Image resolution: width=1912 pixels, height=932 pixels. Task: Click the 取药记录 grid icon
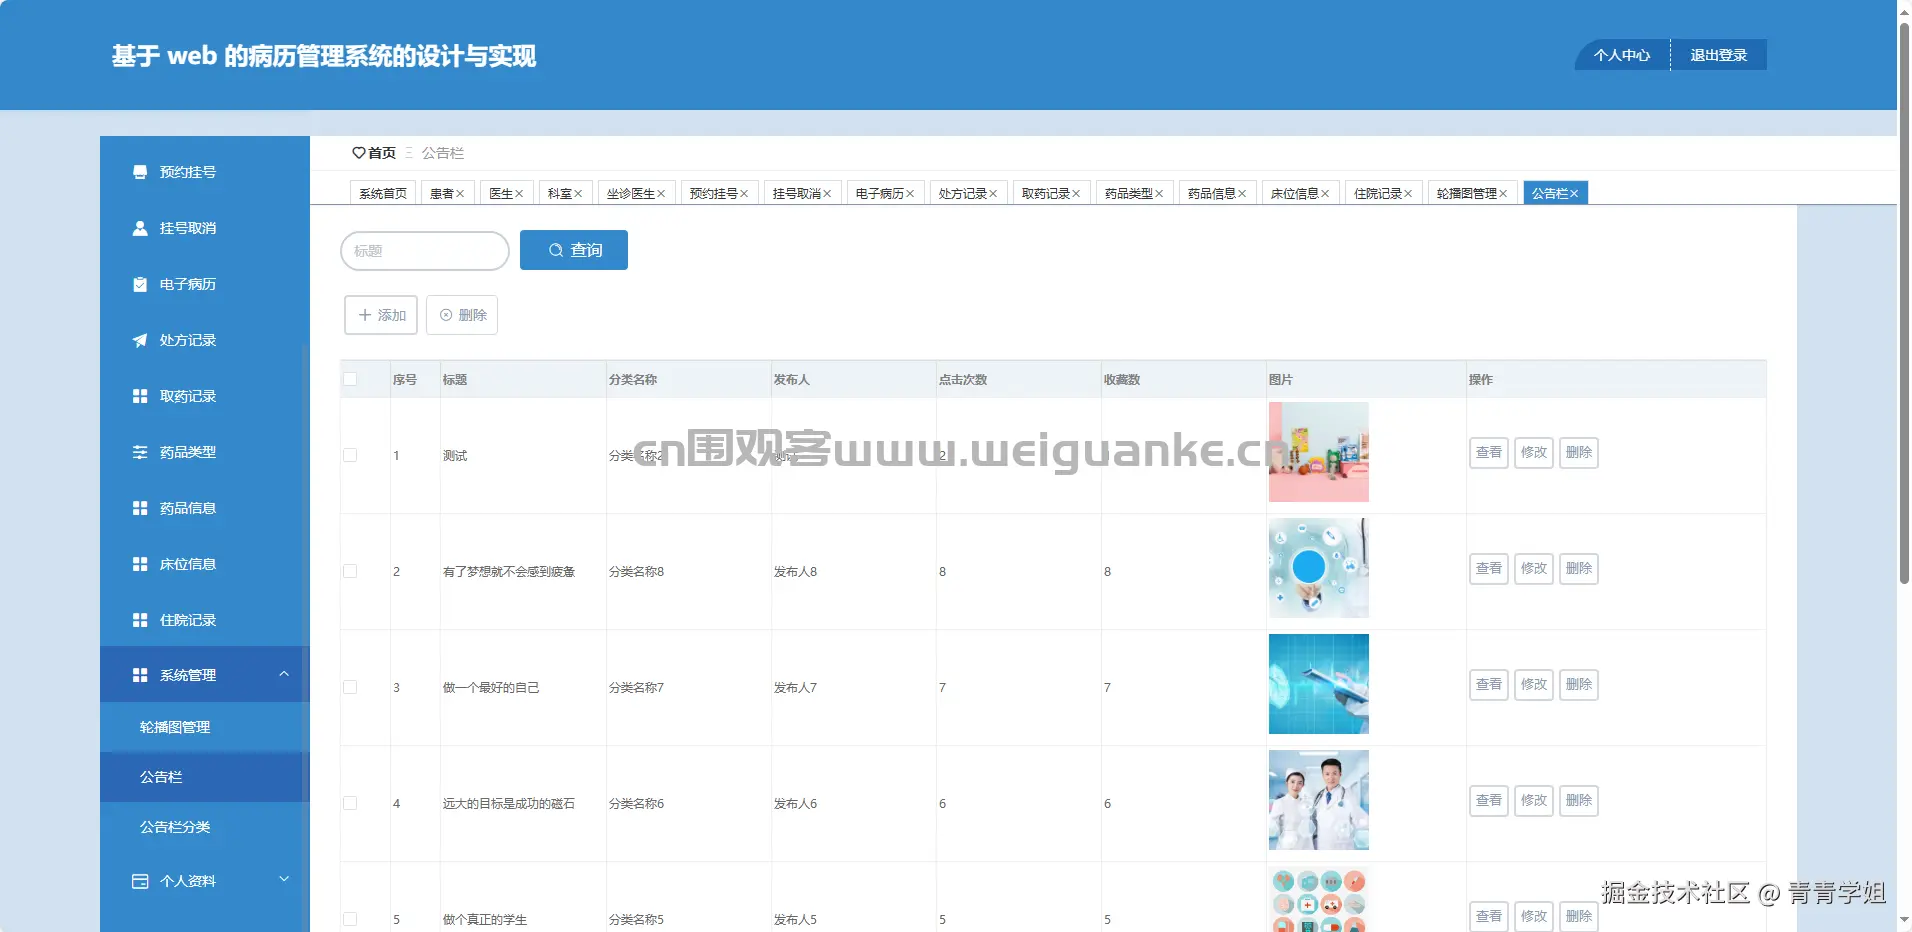coord(140,396)
